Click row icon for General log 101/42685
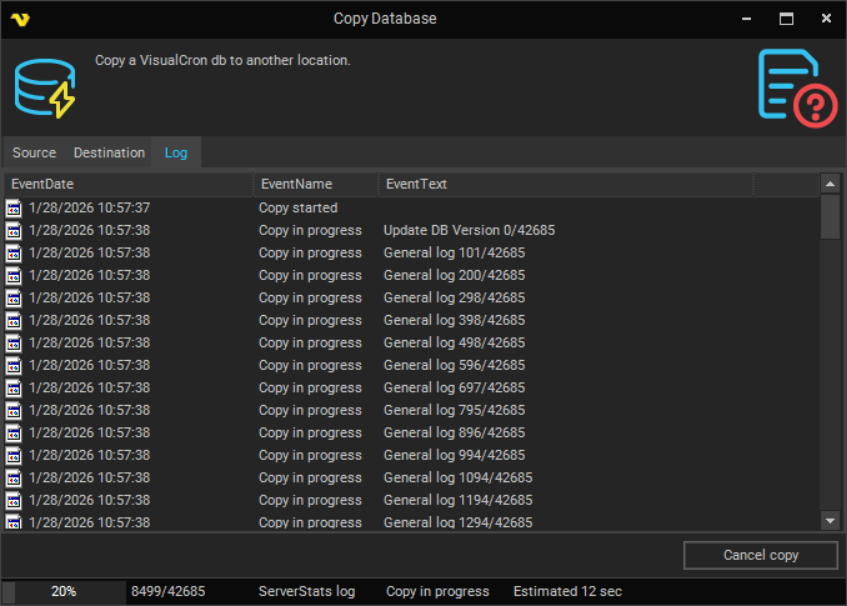 tap(14, 253)
